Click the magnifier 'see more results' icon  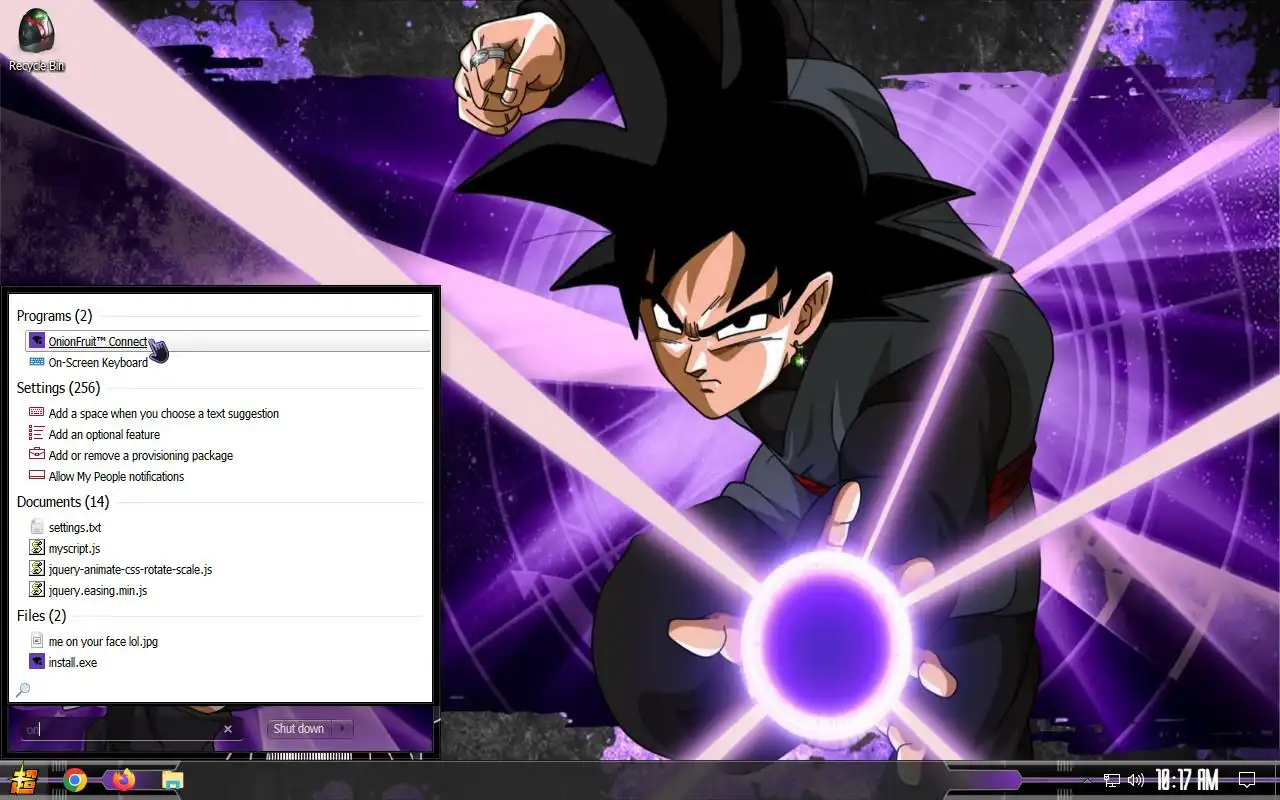tap(24, 689)
